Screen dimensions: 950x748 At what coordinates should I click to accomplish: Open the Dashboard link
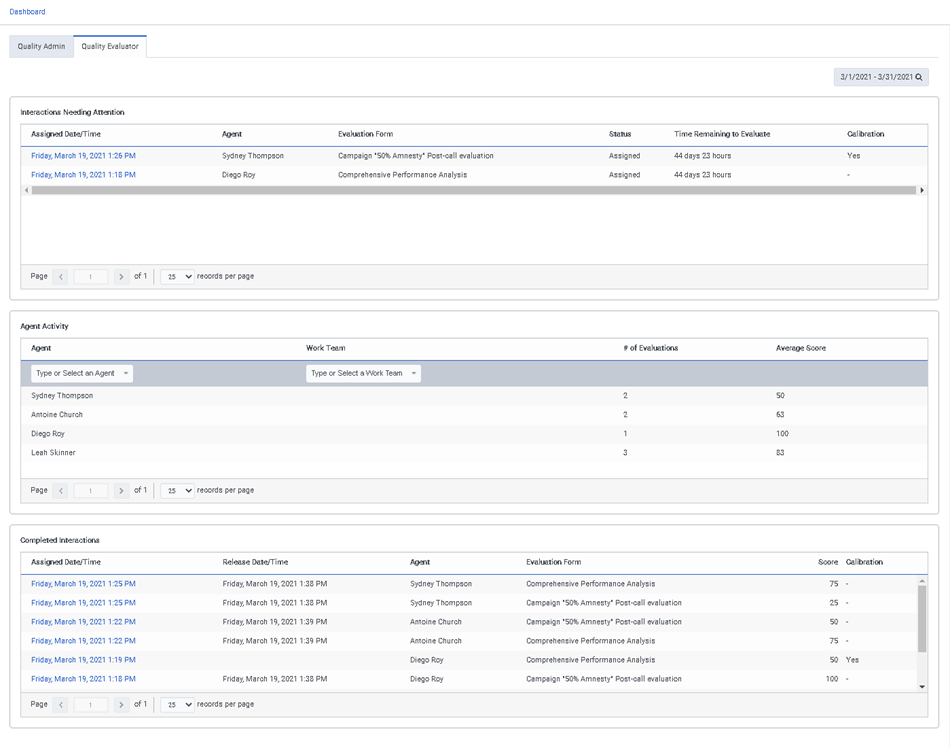[27, 11]
